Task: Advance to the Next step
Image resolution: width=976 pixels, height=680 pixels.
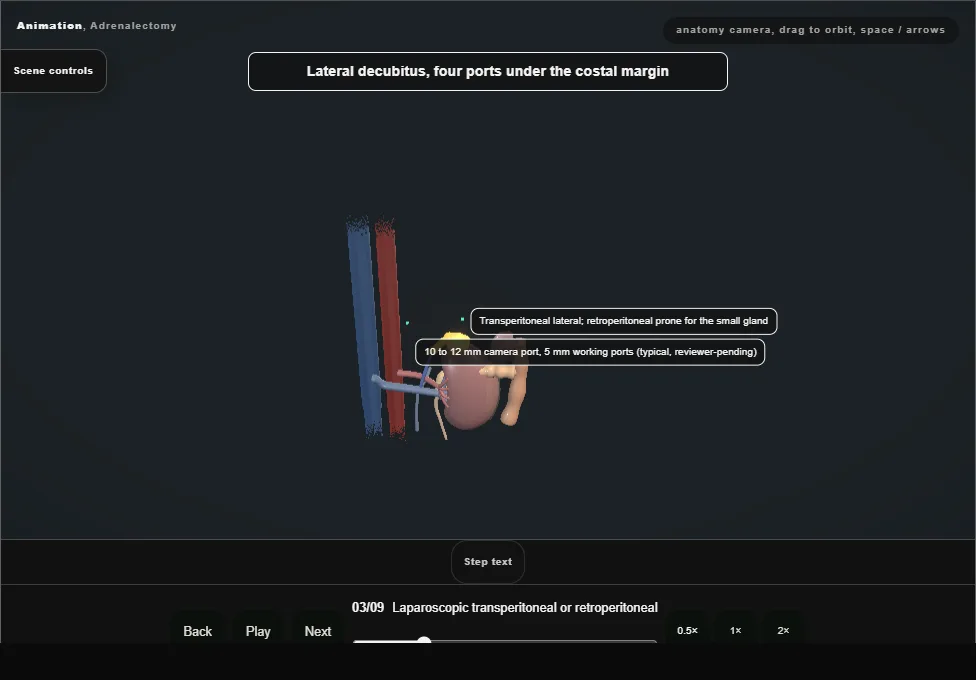Action: coord(317,631)
